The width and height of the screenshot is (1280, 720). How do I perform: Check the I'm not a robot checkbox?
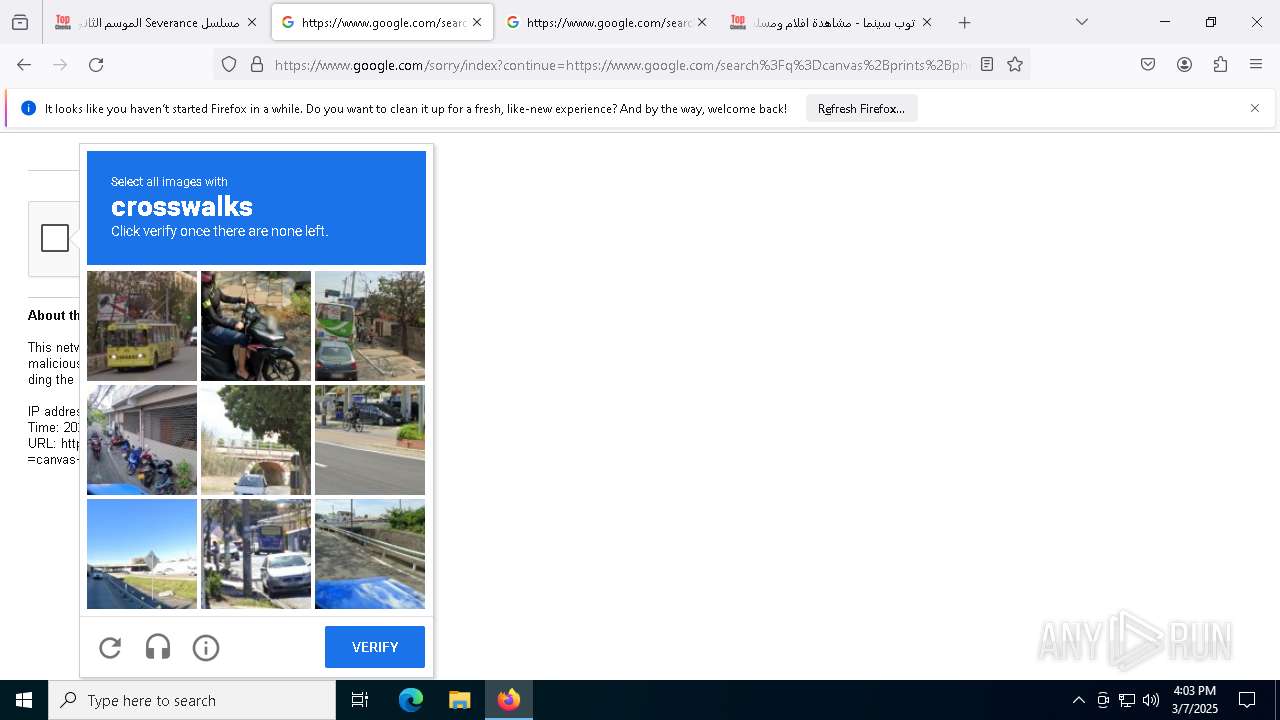point(55,238)
